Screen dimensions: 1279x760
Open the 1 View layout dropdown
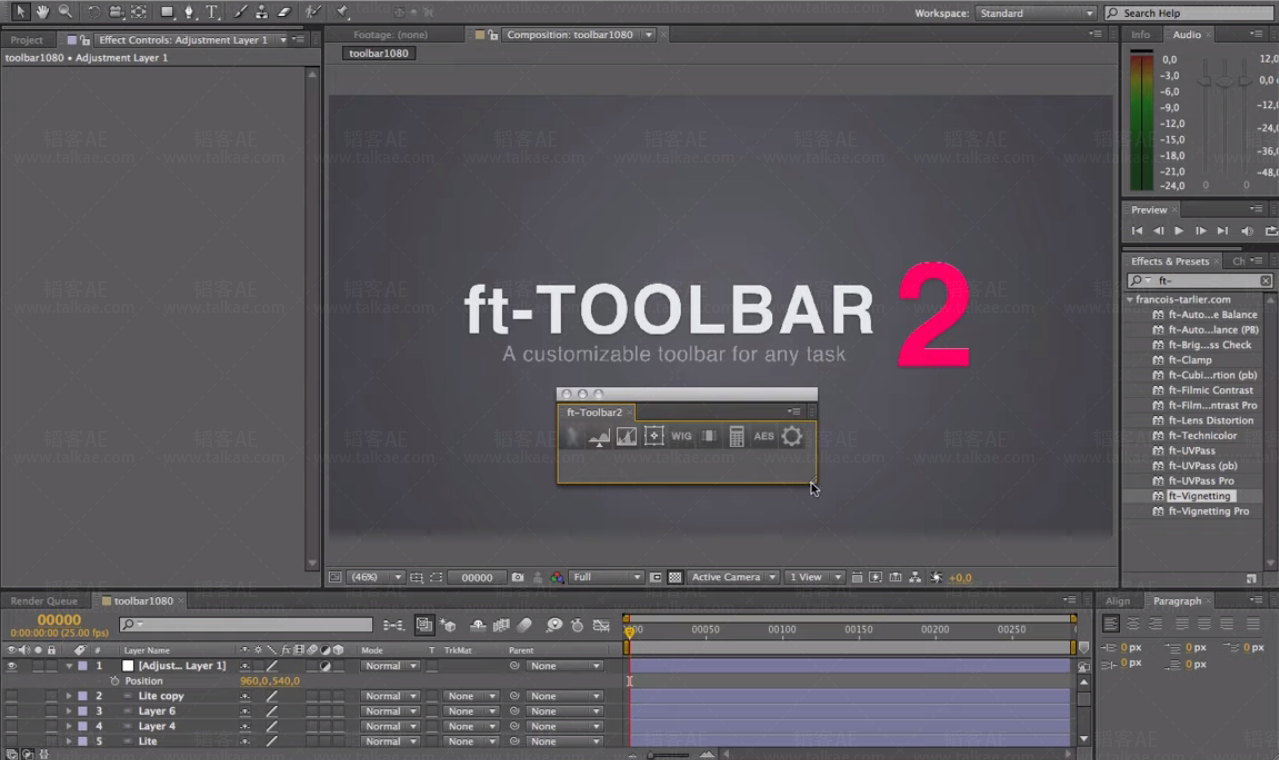pyautogui.click(x=814, y=577)
